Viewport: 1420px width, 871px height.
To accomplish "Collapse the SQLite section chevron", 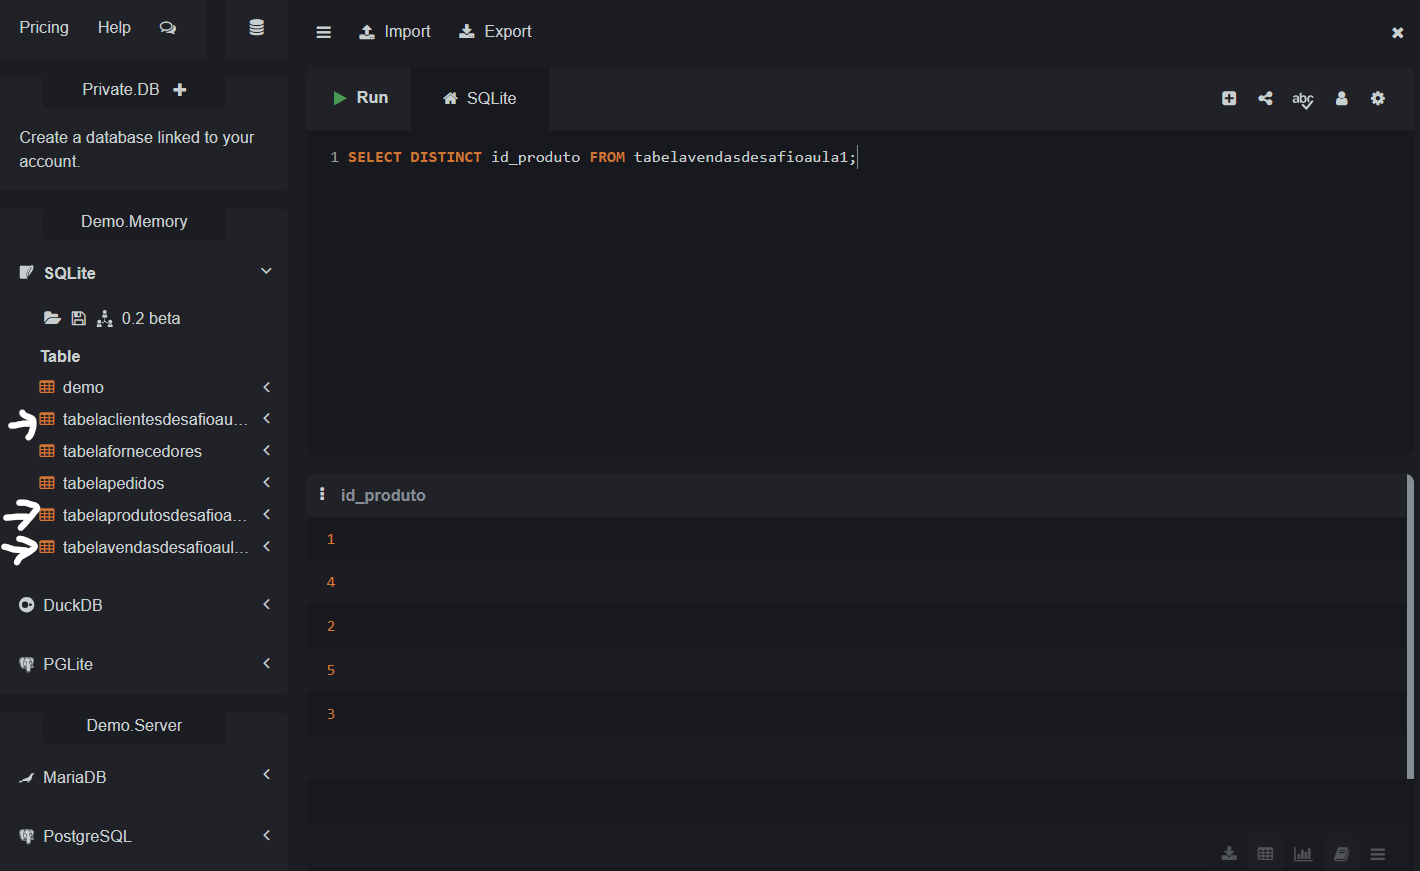I will point(266,272).
